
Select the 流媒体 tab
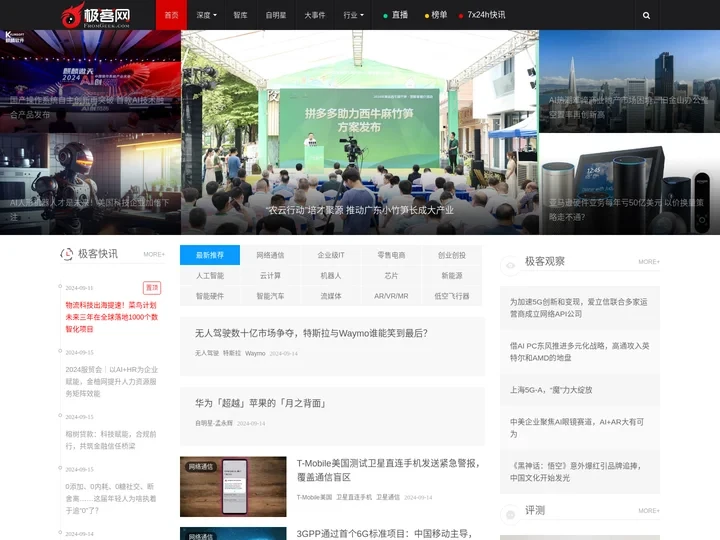(x=331, y=296)
